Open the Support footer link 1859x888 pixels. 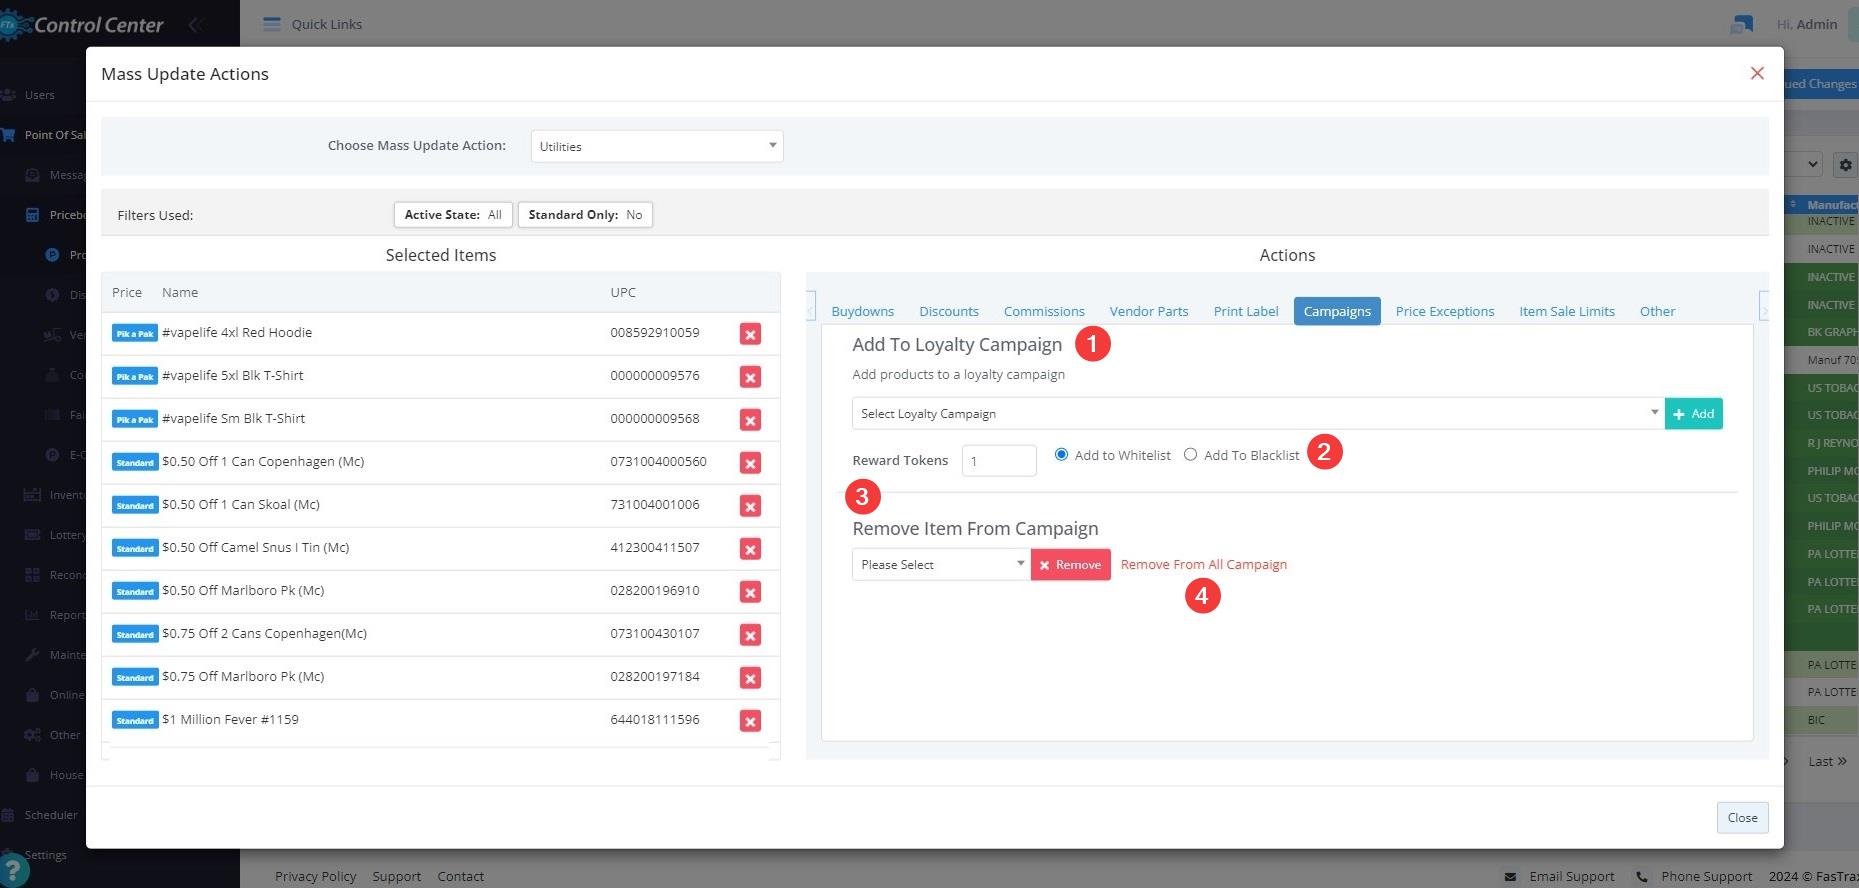[x=397, y=877]
